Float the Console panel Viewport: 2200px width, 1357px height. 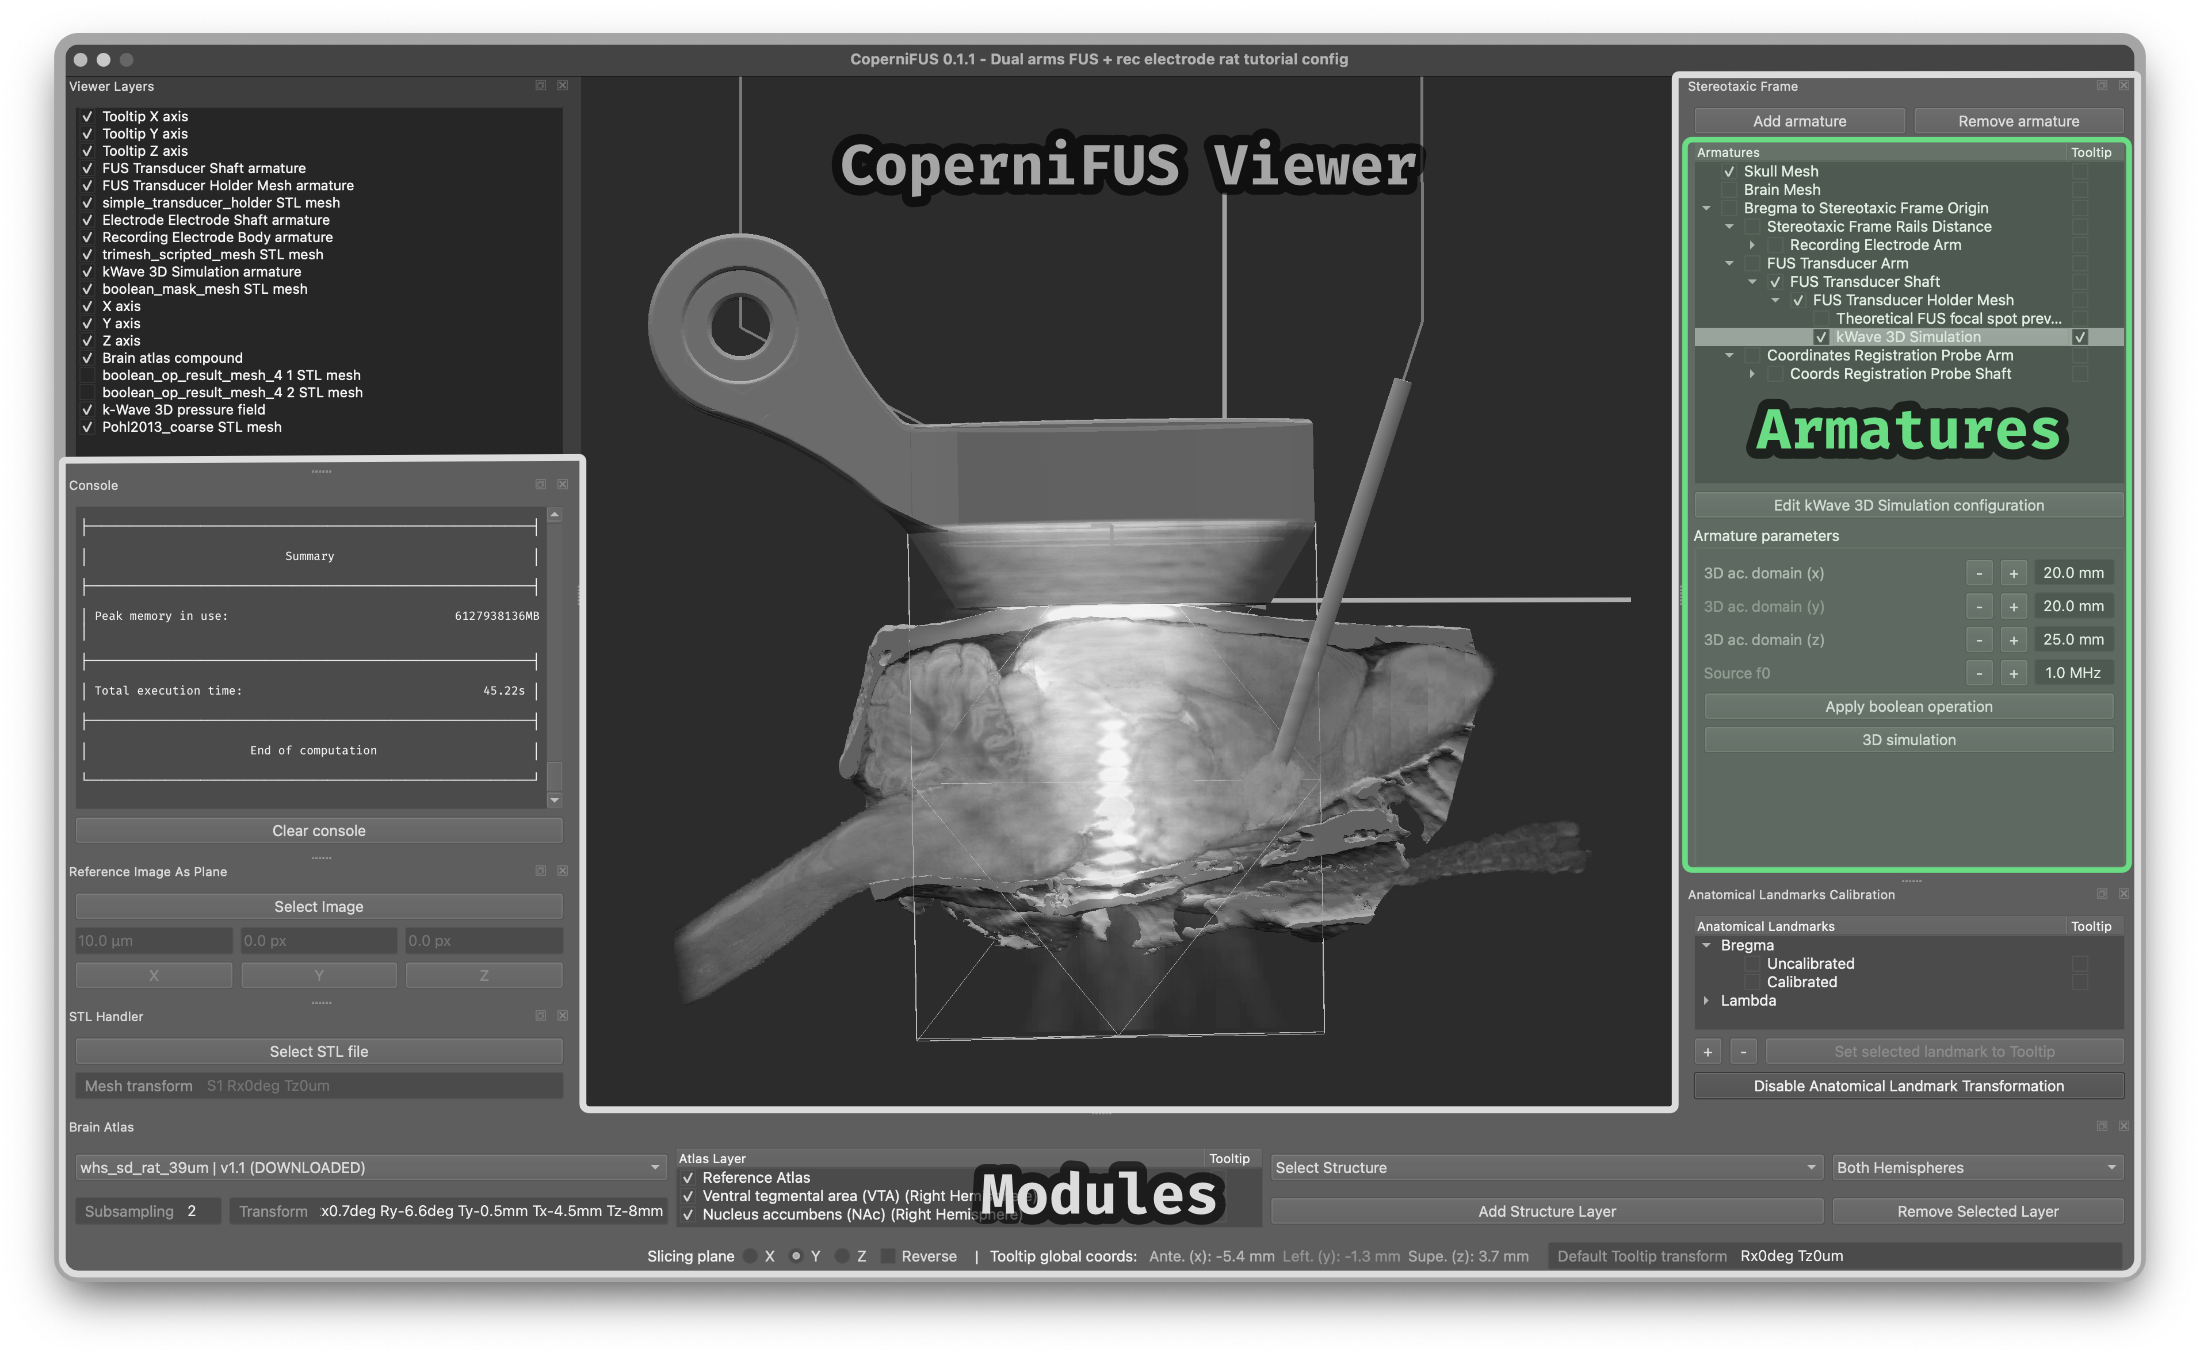(x=541, y=484)
